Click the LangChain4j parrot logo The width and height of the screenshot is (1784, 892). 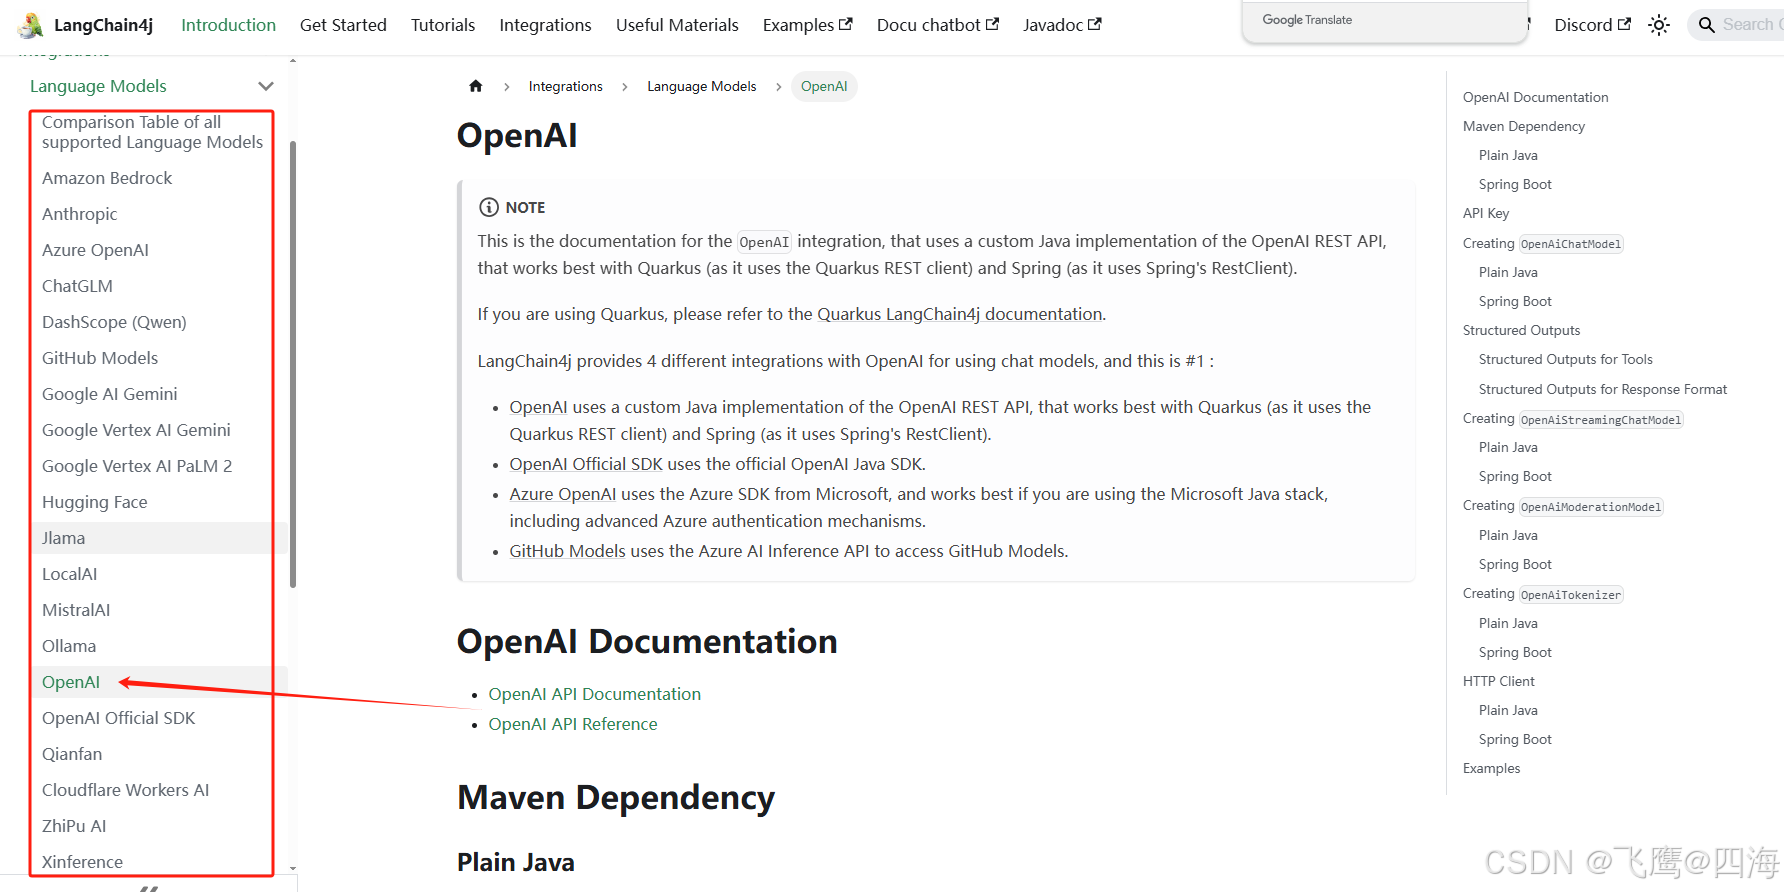(x=31, y=25)
